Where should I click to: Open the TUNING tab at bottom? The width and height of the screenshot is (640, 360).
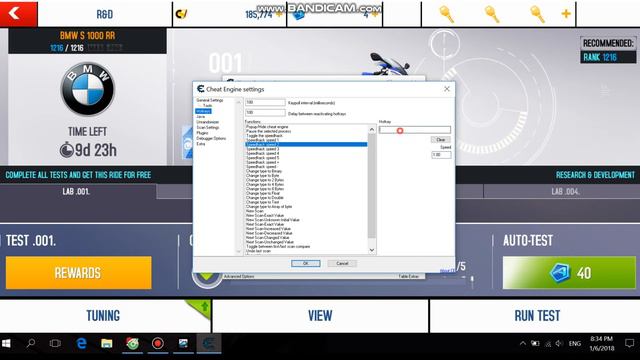(103, 316)
